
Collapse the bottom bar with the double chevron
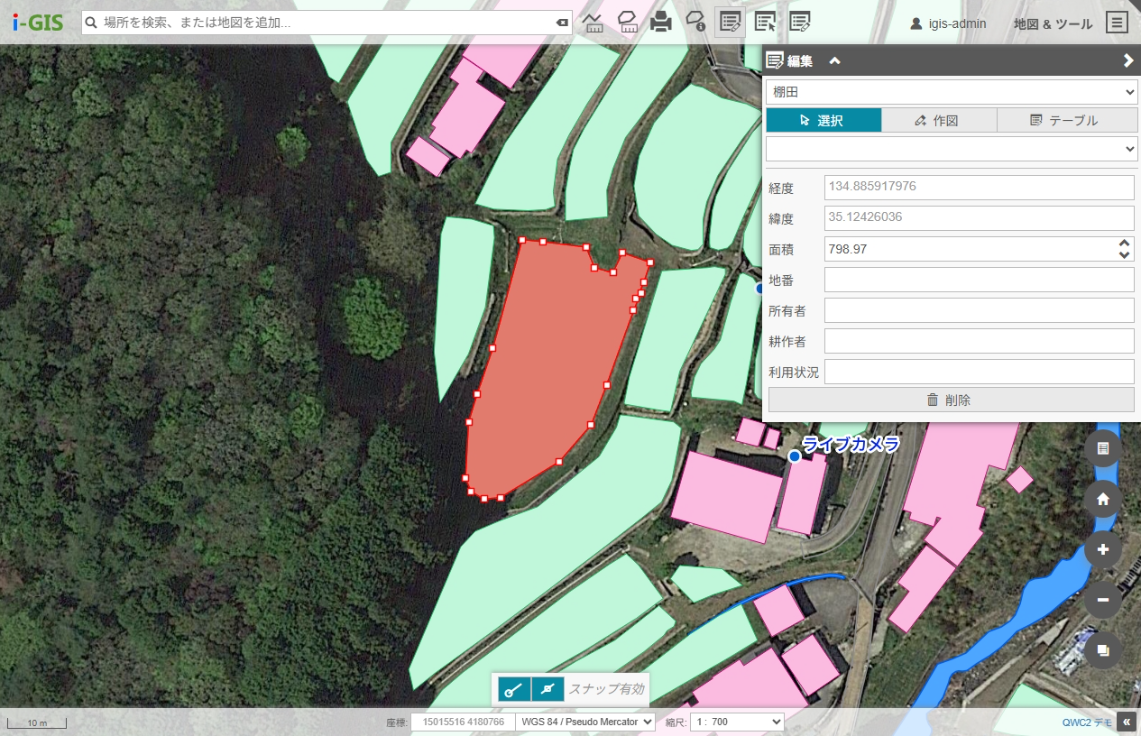pos(1126,722)
